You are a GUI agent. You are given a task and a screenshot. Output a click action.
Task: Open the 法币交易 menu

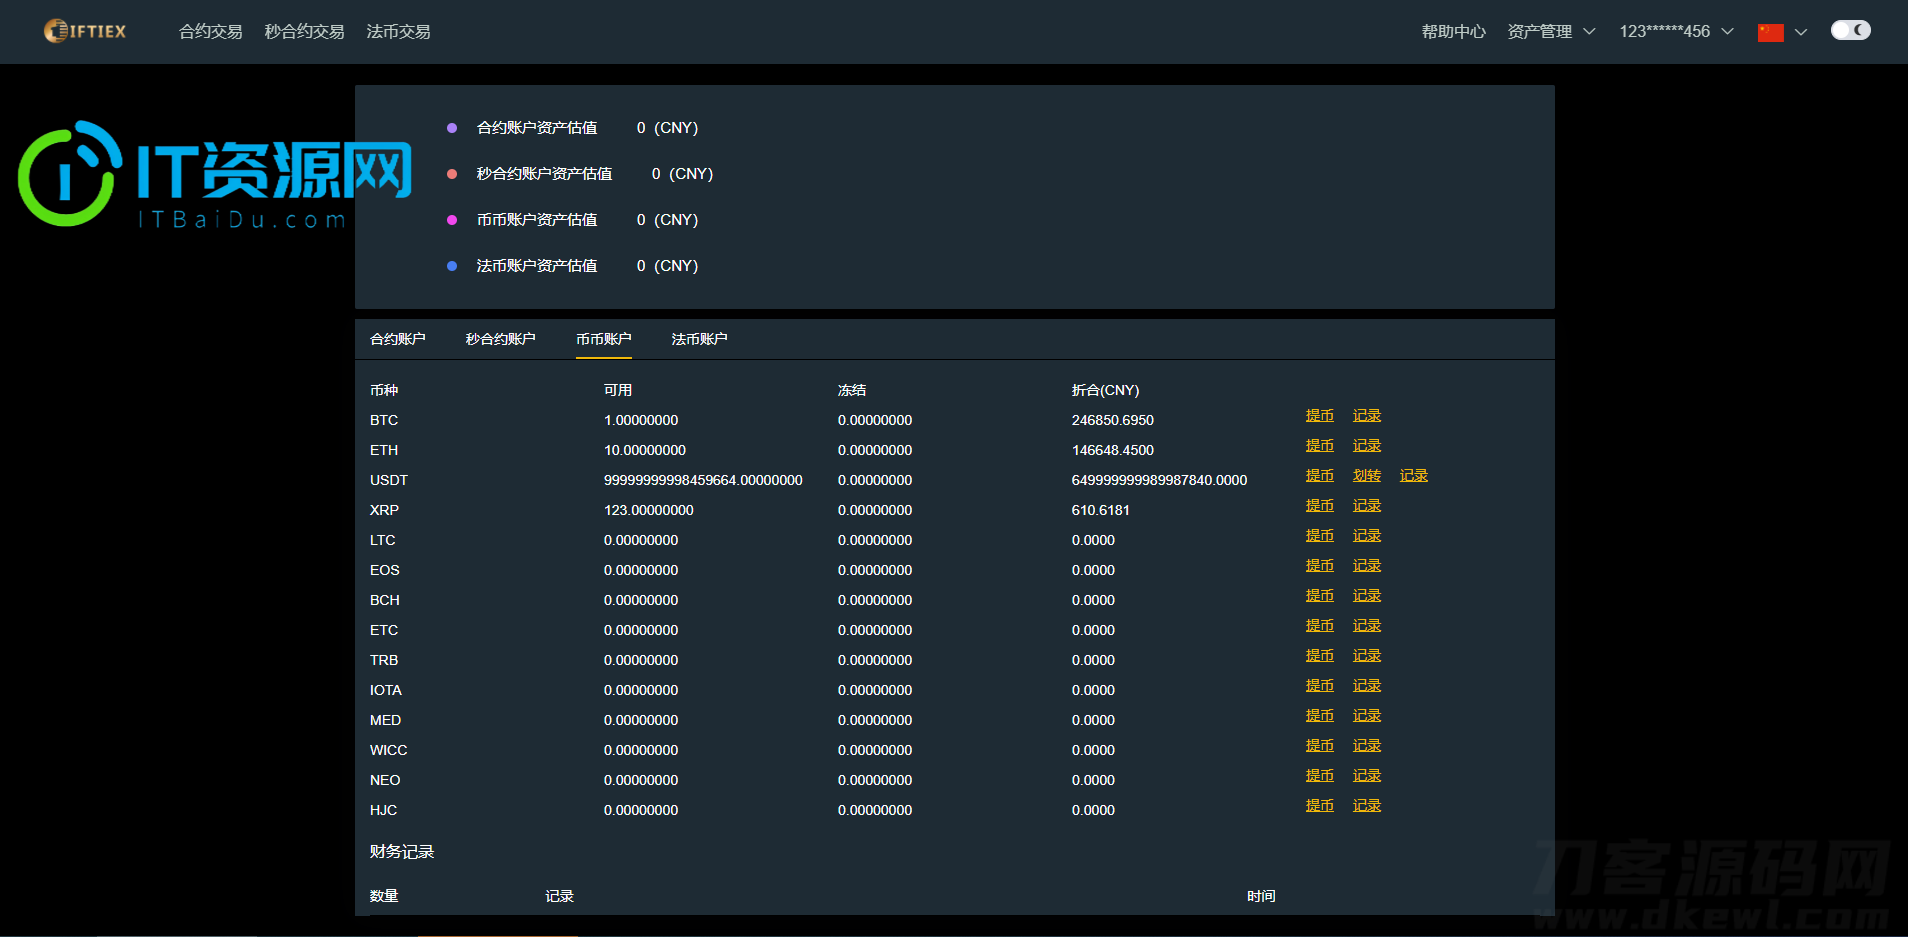point(398,32)
